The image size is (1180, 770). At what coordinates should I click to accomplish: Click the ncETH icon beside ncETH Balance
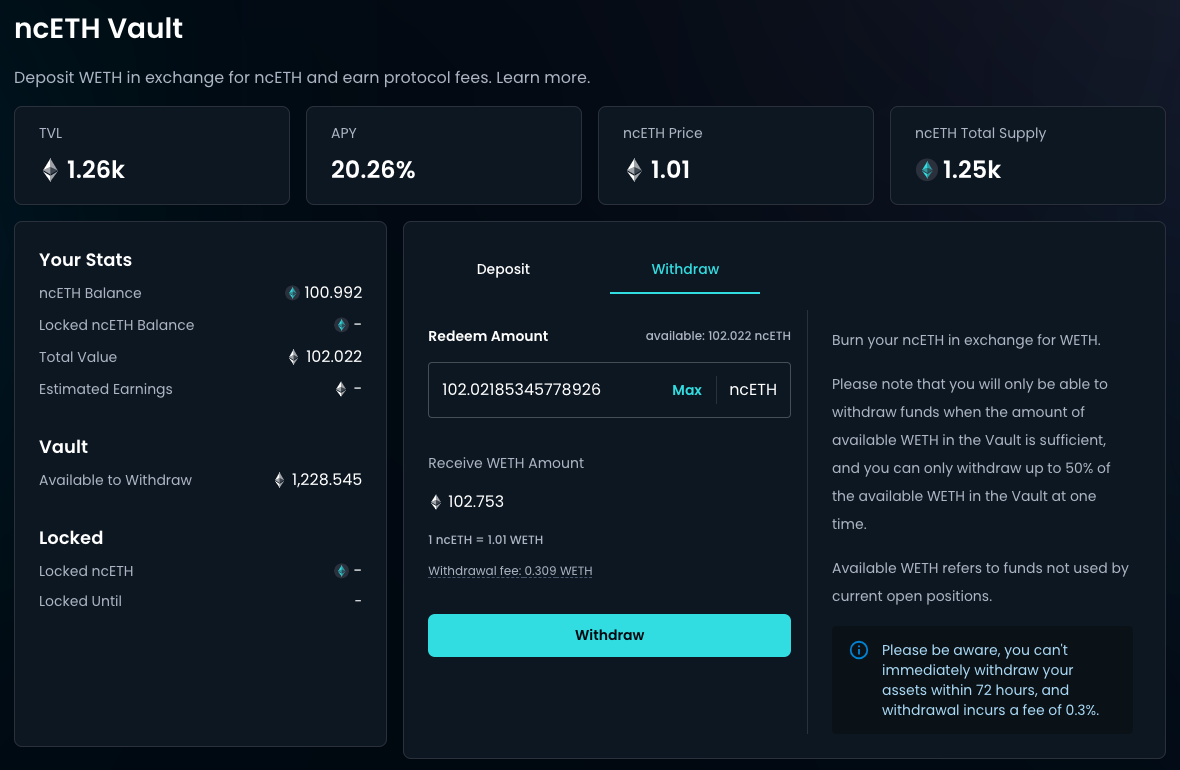click(x=292, y=293)
